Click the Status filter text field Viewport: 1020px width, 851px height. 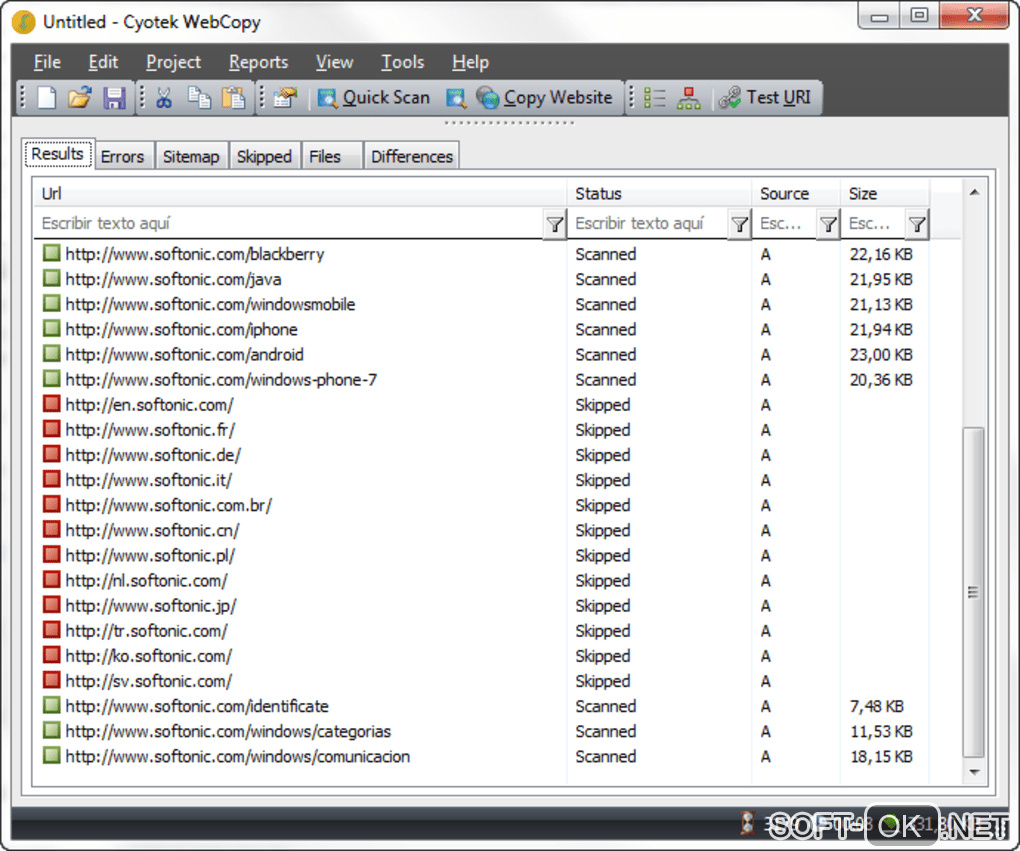(648, 223)
